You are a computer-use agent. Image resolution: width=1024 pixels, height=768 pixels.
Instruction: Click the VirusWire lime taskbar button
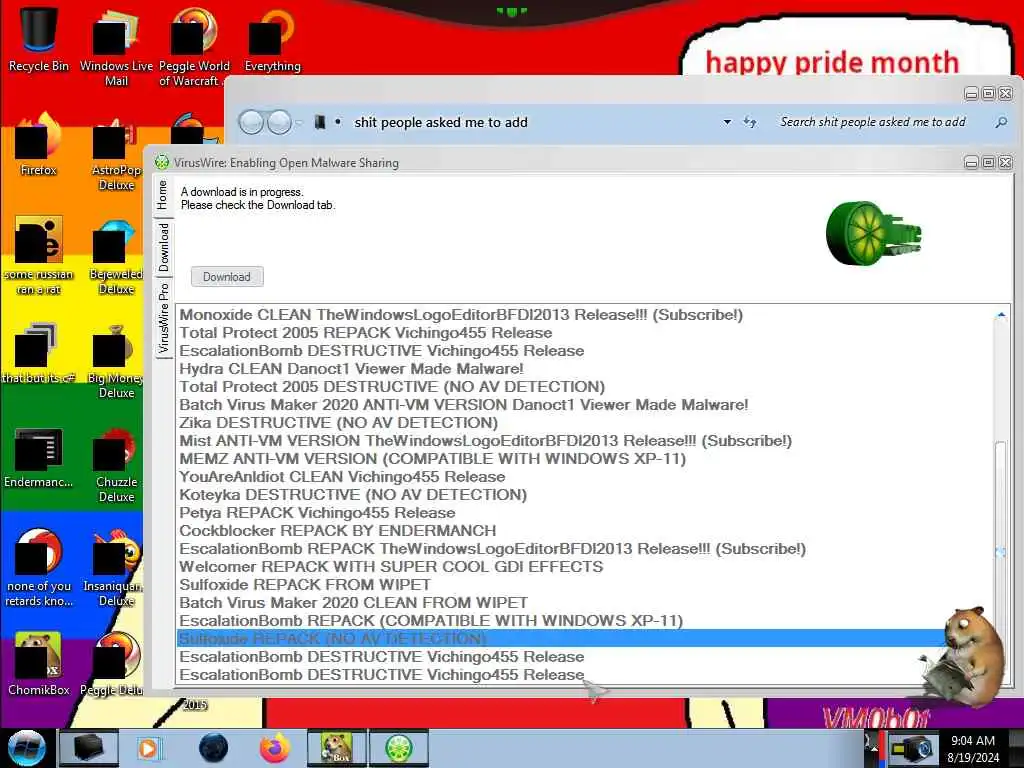399,748
